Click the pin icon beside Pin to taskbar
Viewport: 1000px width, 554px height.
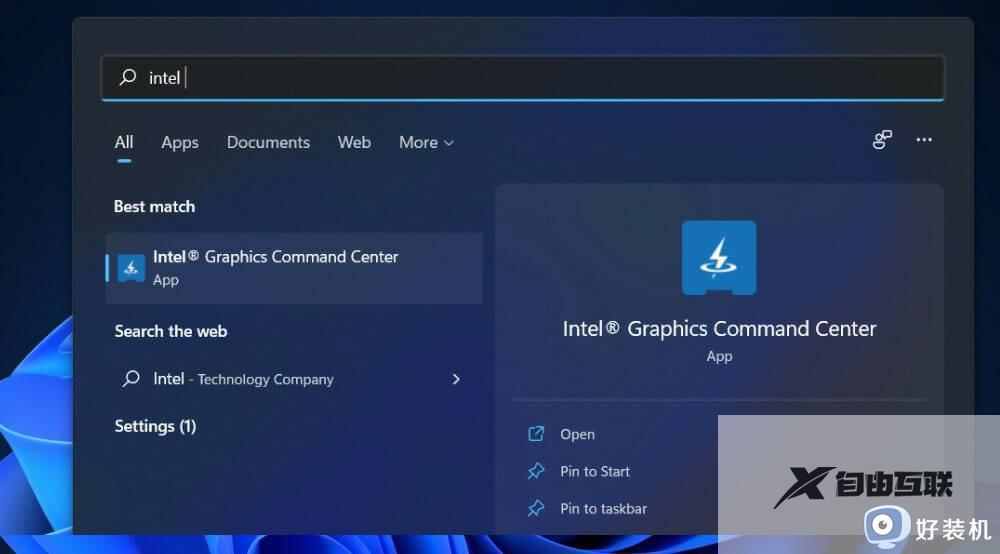pos(536,508)
